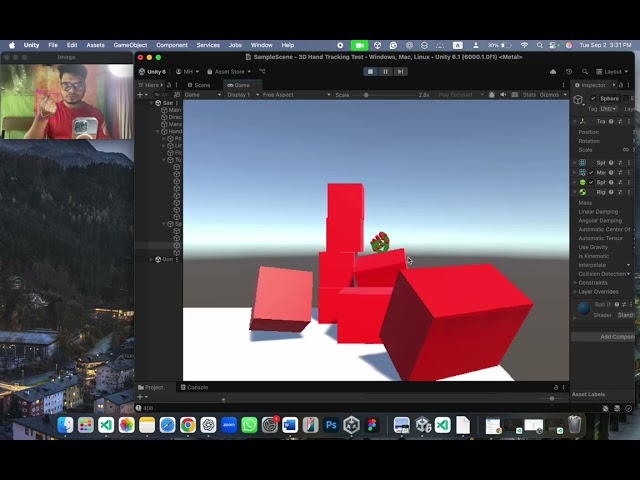Image resolution: width=640 pixels, height=480 pixels.
Task: Open Photoshop from the Dock
Action: point(331,425)
